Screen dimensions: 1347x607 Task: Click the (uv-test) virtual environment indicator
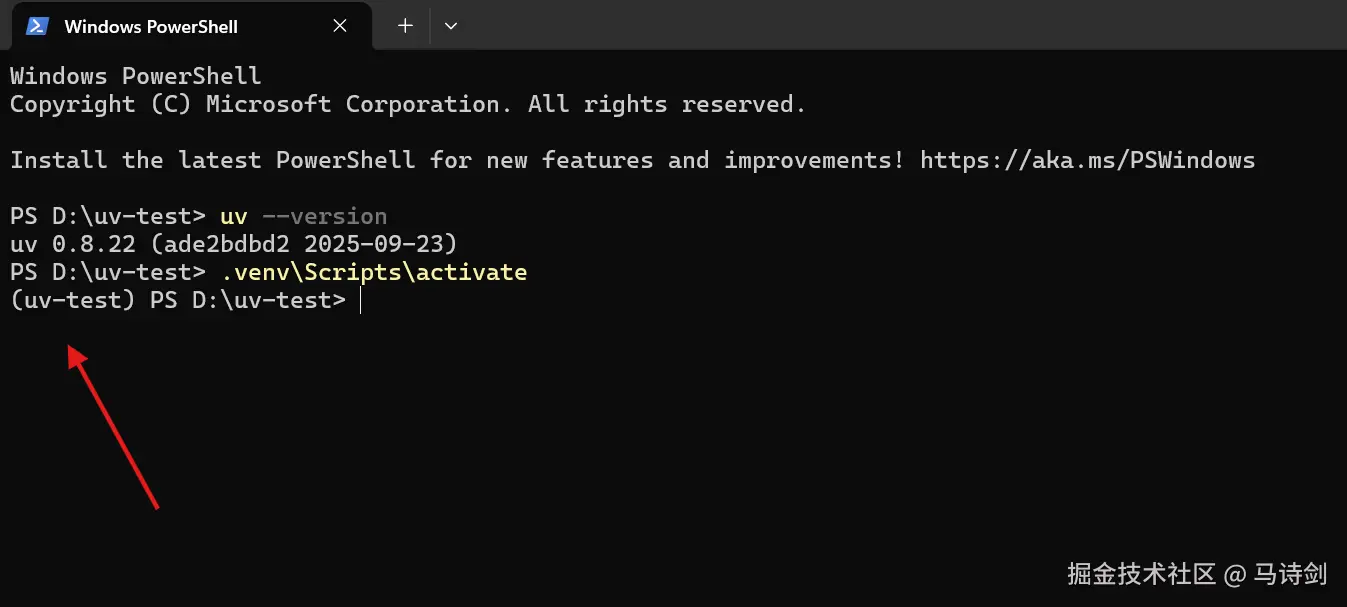pos(72,300)
